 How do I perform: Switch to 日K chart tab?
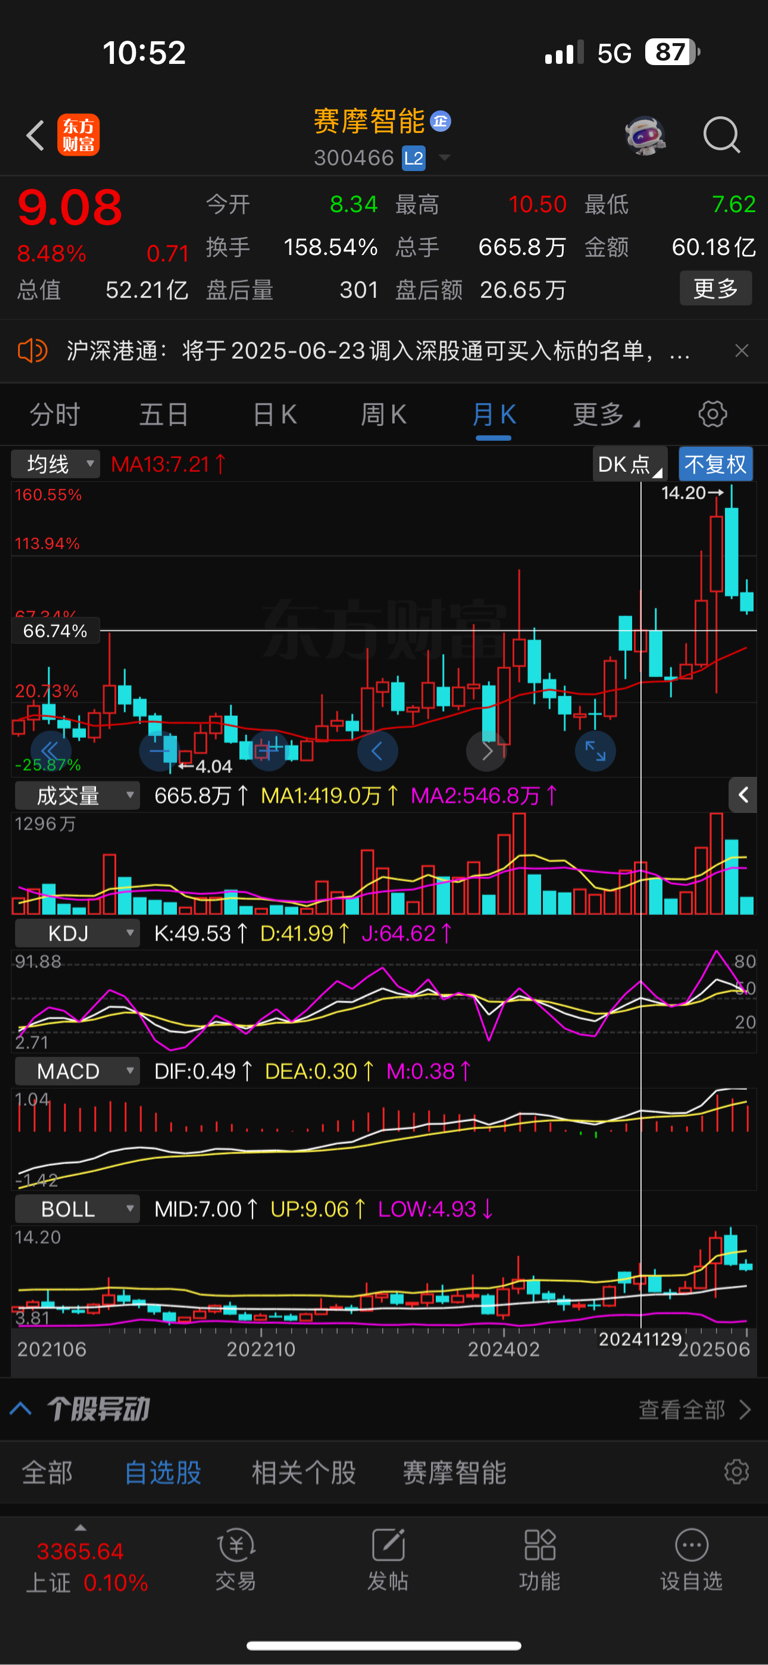click(274, 414)
